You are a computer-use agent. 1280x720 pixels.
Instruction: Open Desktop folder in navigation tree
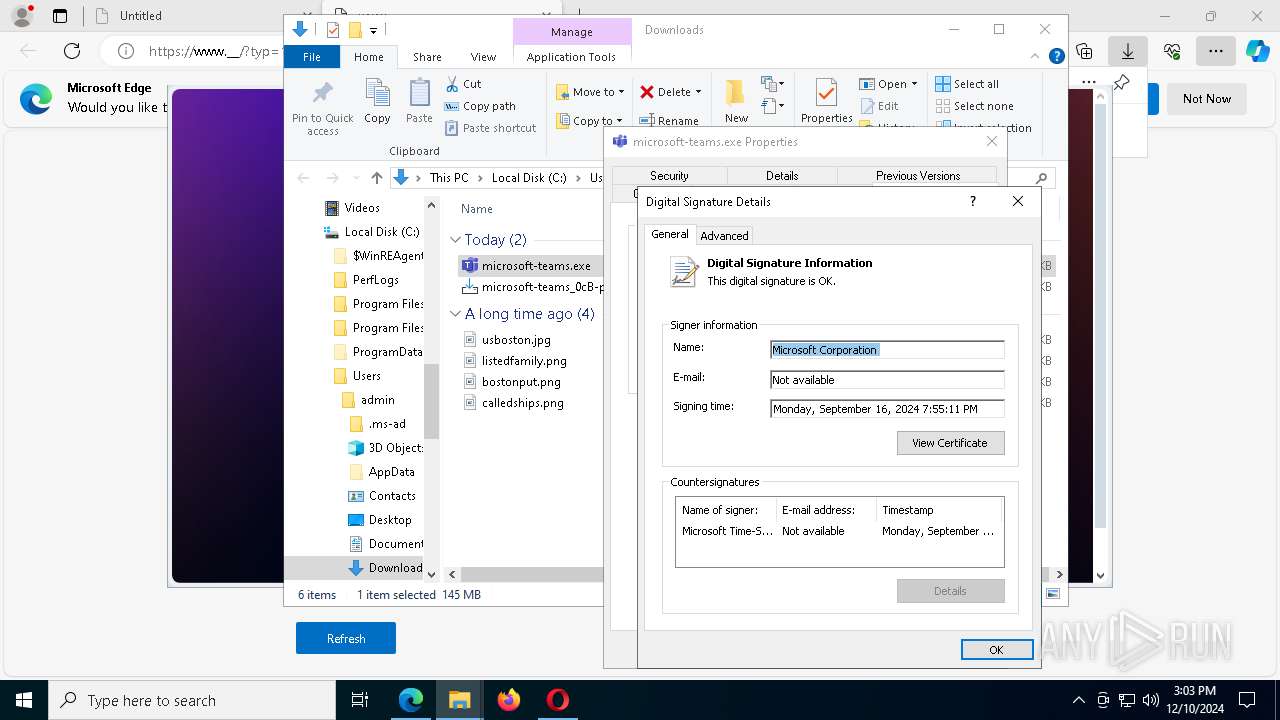[x=379, y=520]
